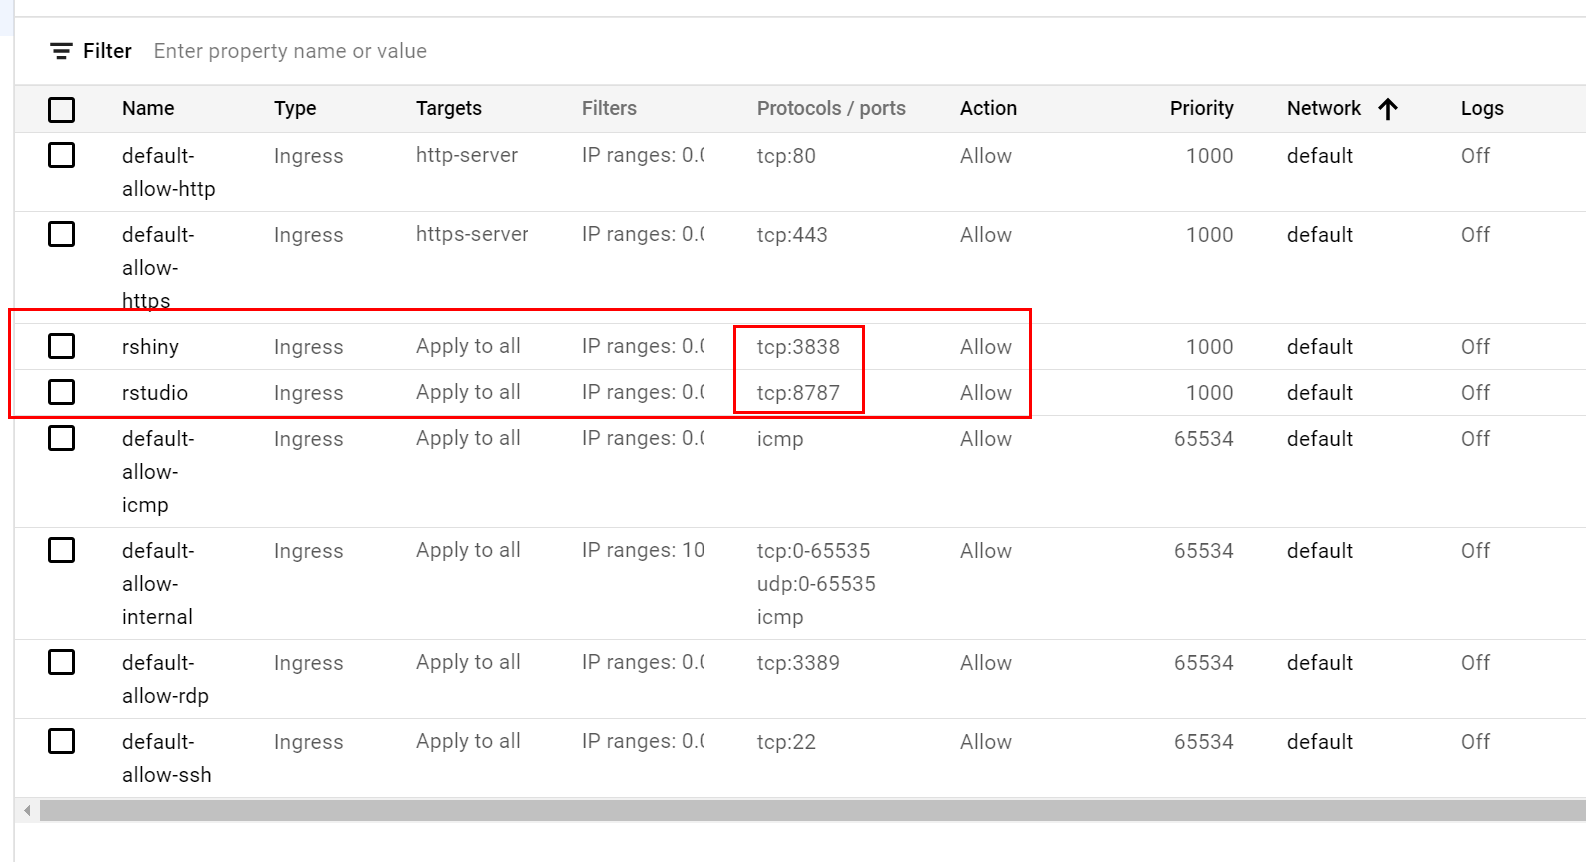Click the Action column header

988,109
